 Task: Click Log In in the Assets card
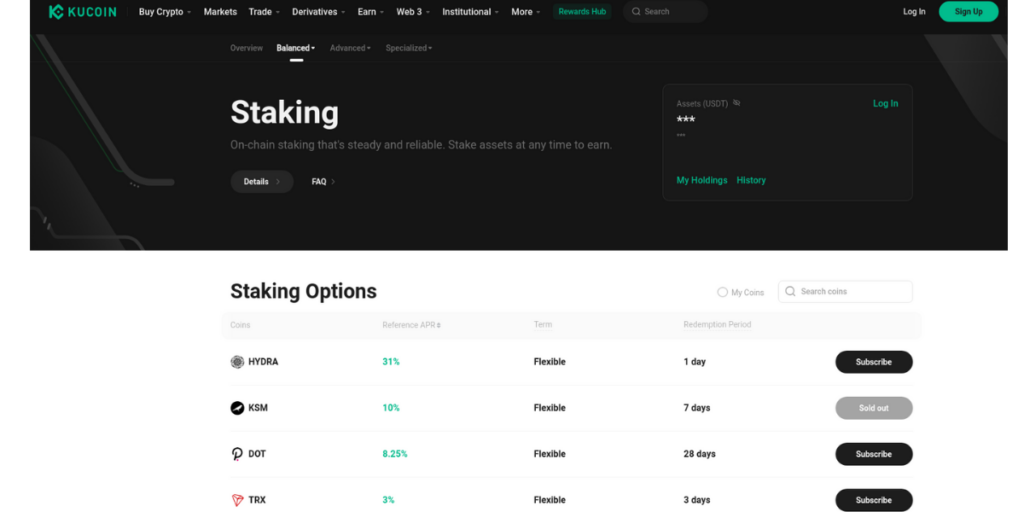click(x=886, y=103)
